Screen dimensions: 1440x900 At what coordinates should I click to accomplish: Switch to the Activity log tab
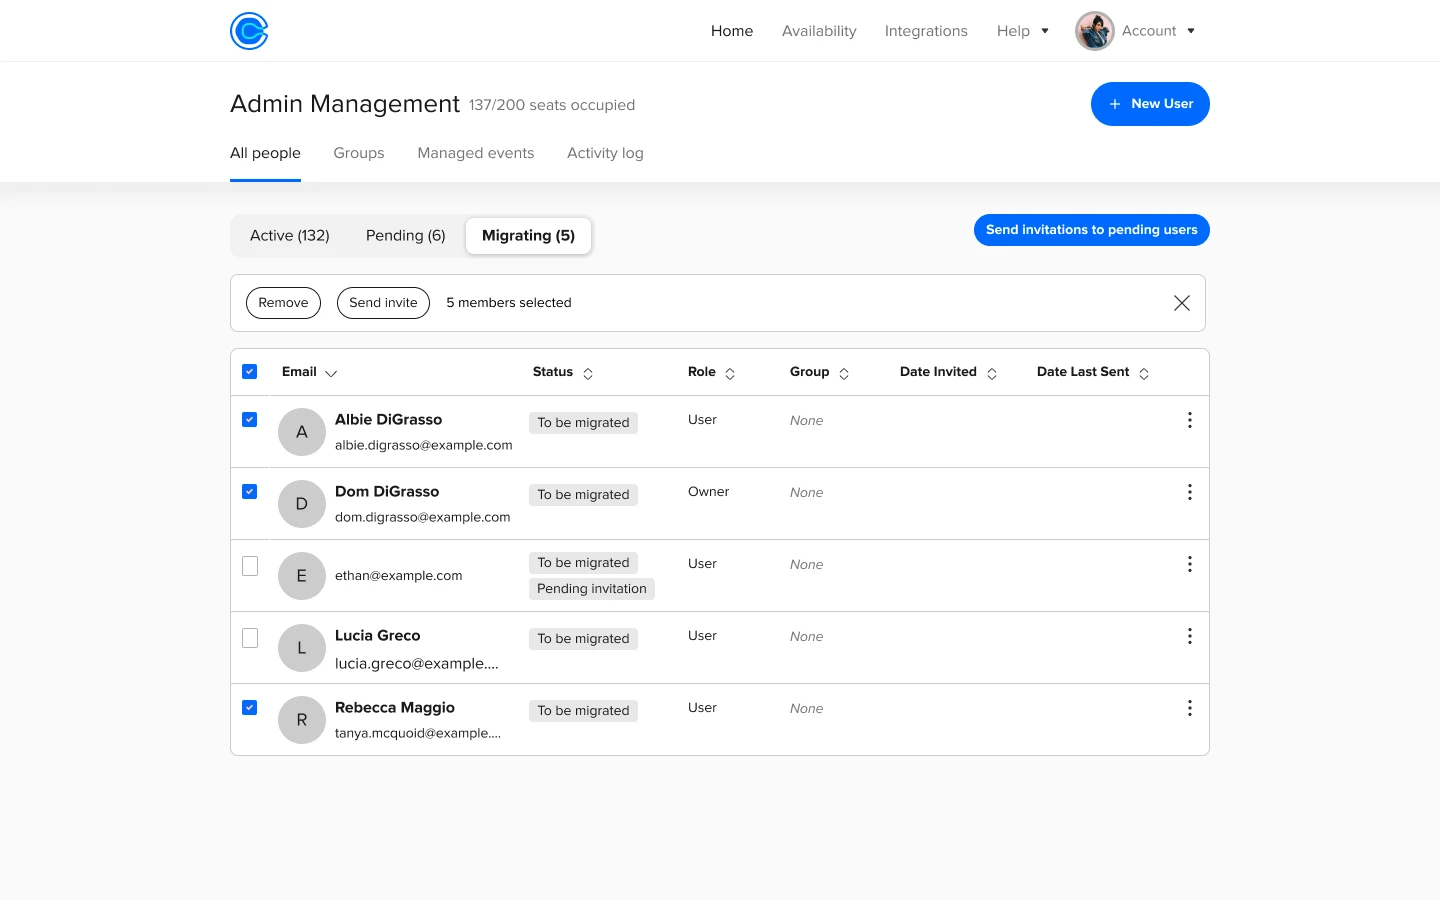coord(605,153)
